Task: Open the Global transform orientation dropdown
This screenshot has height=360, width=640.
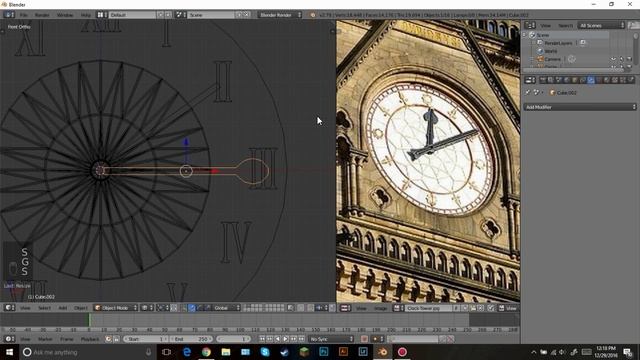Action: point(226,308)
